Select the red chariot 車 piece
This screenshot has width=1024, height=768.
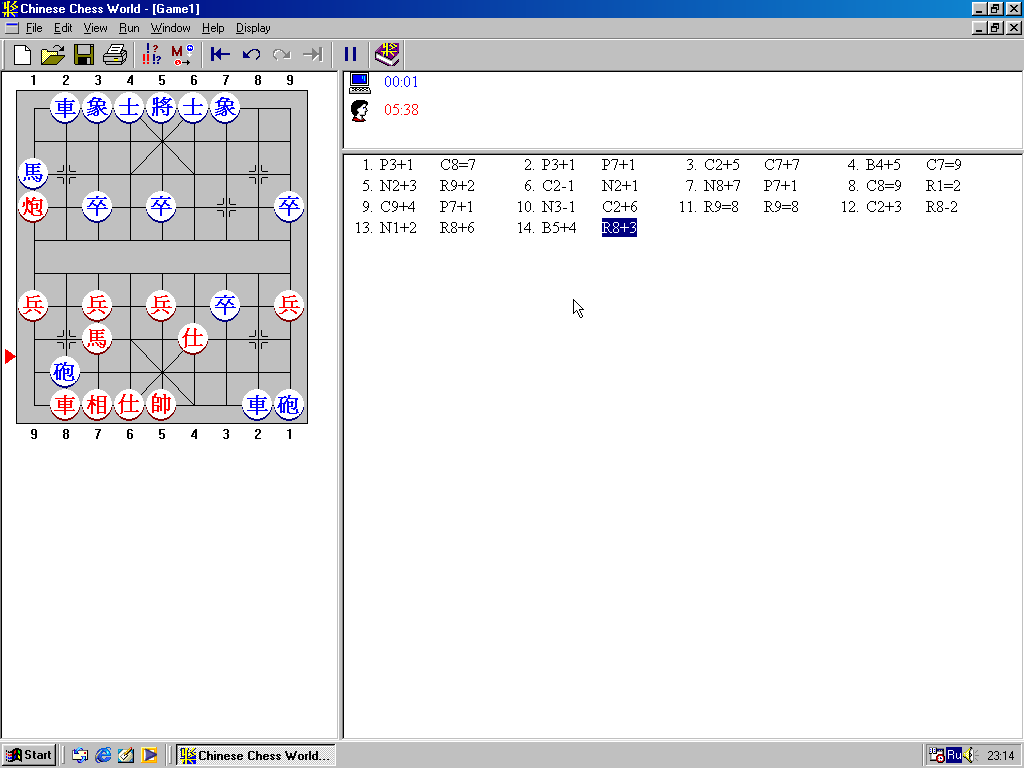[x=65, y=404]
